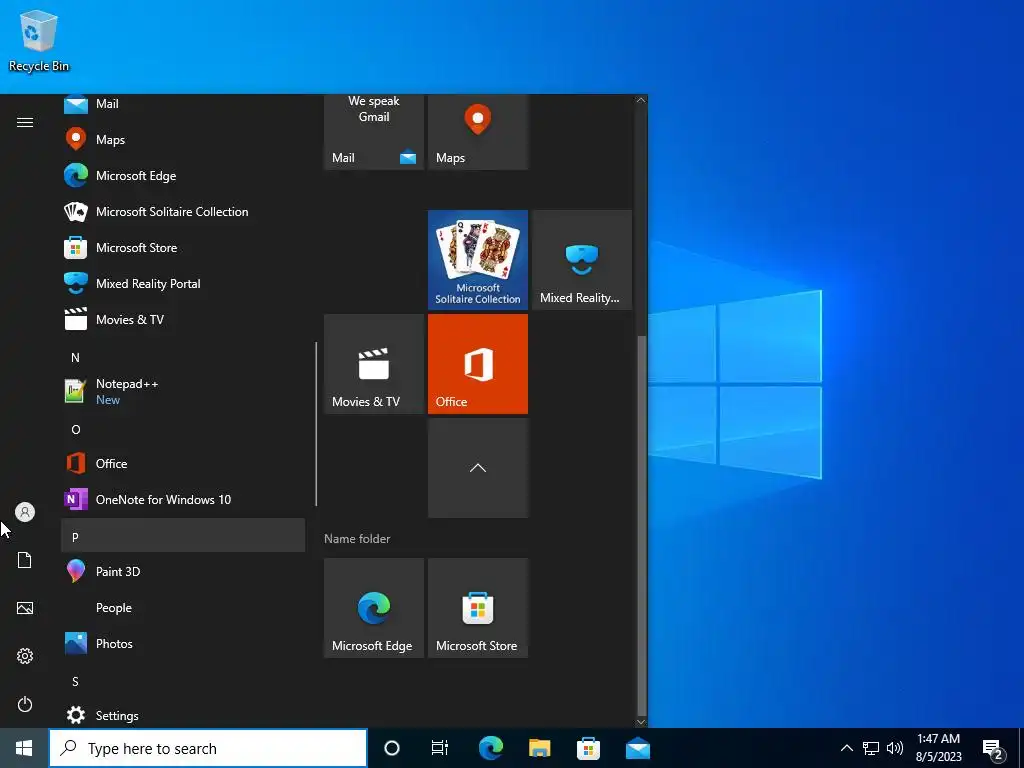Open the orange Office tile
Viewport: 1024px width, 768px height.
(478, 364)
